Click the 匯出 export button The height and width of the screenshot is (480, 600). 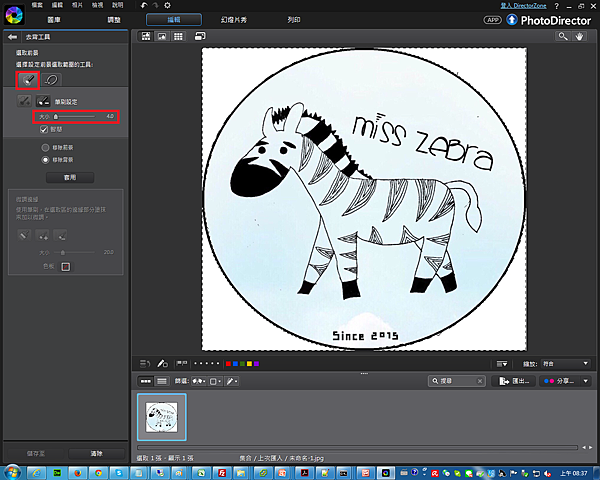(515, 381)
